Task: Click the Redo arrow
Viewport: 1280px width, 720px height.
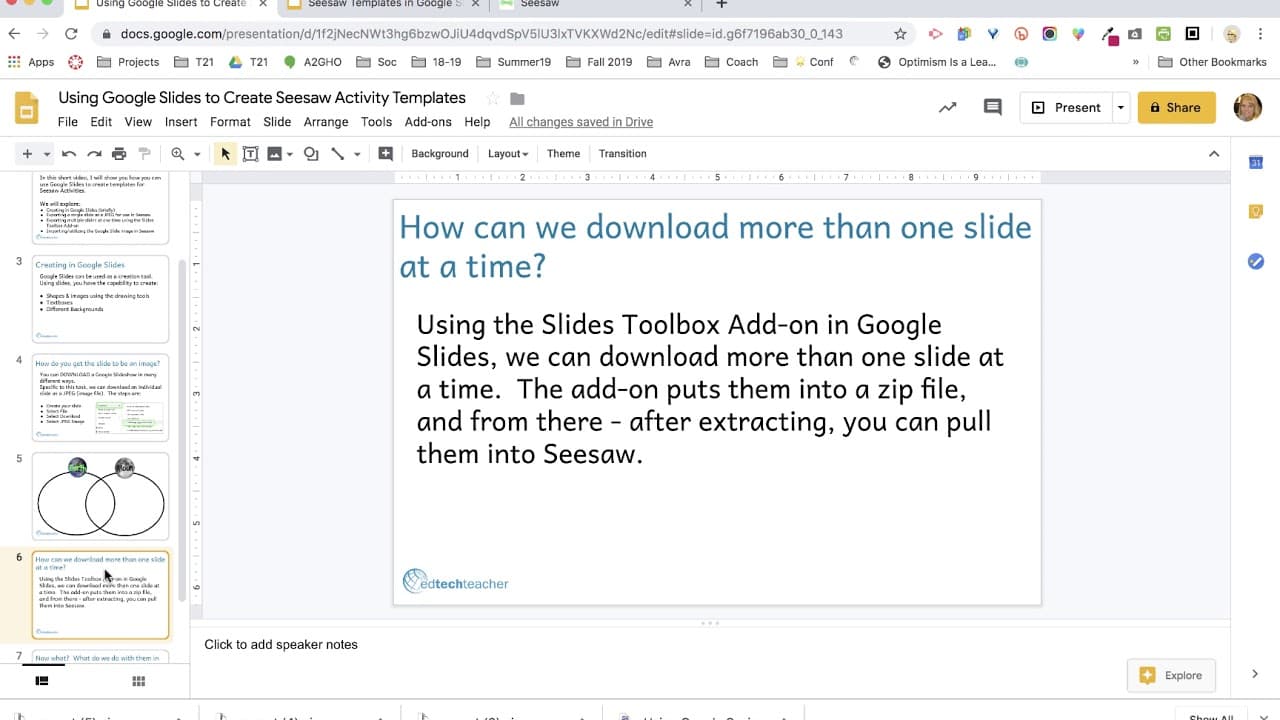Action: coord(94,154)
